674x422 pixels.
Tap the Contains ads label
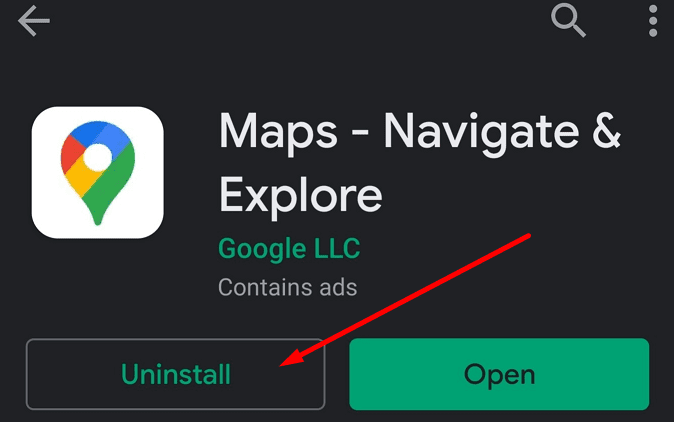(x=288, y=287)
